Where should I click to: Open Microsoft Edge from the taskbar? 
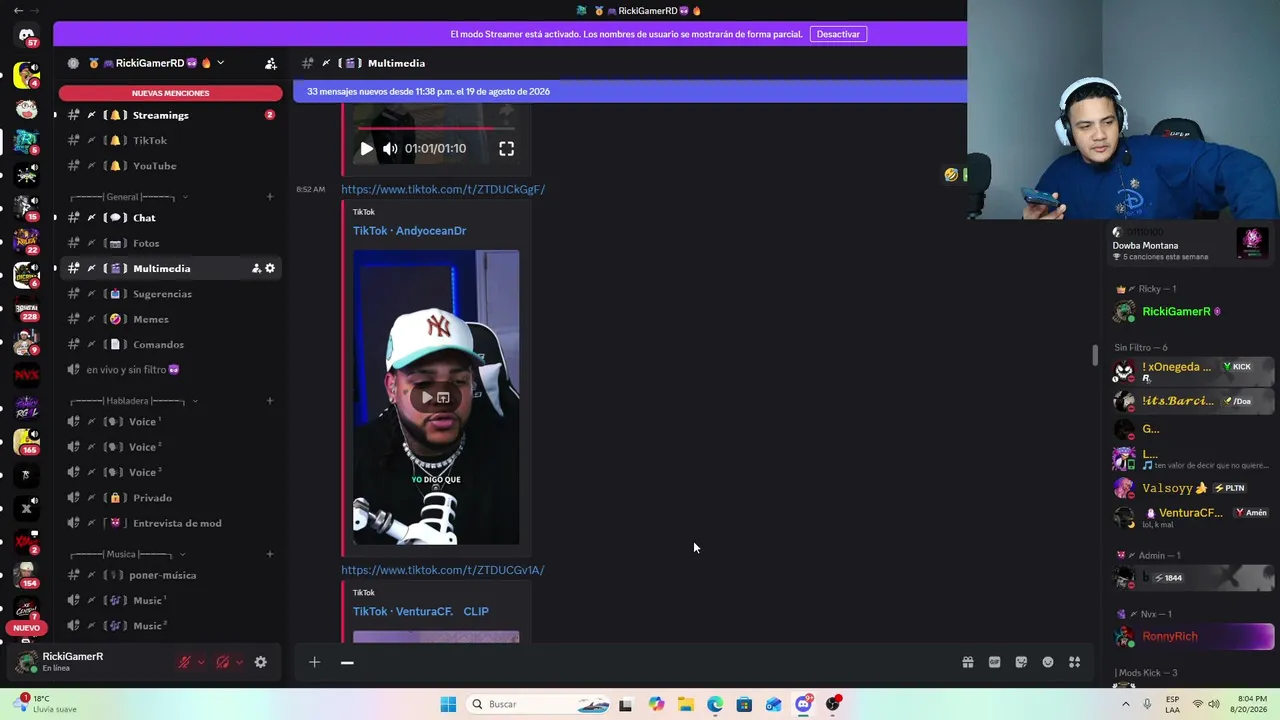[x=715, y=704]
